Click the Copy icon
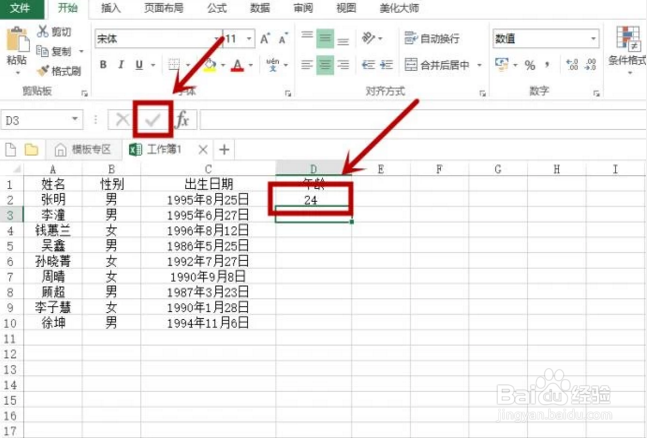Viewport: 648px width, 438px height. click(x=43, y=51)
